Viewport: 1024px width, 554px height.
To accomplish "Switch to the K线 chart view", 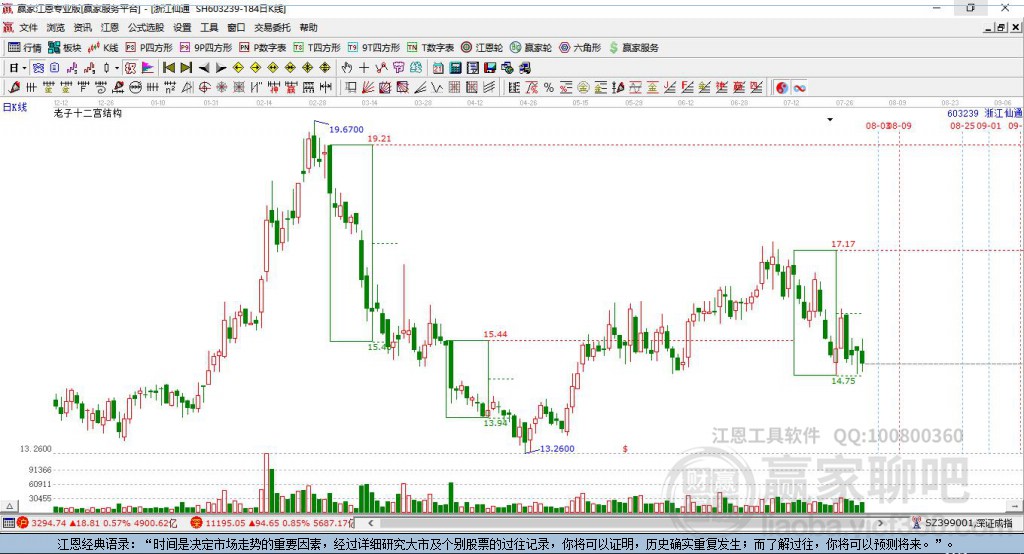I will tap(103, 48).
